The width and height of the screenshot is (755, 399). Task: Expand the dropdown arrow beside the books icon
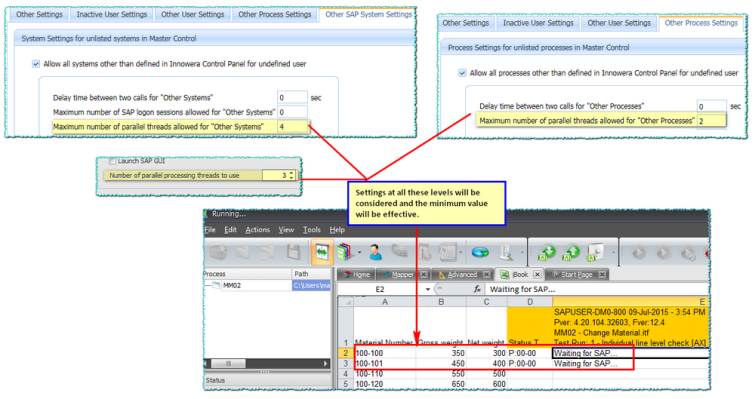pos(359,252)
